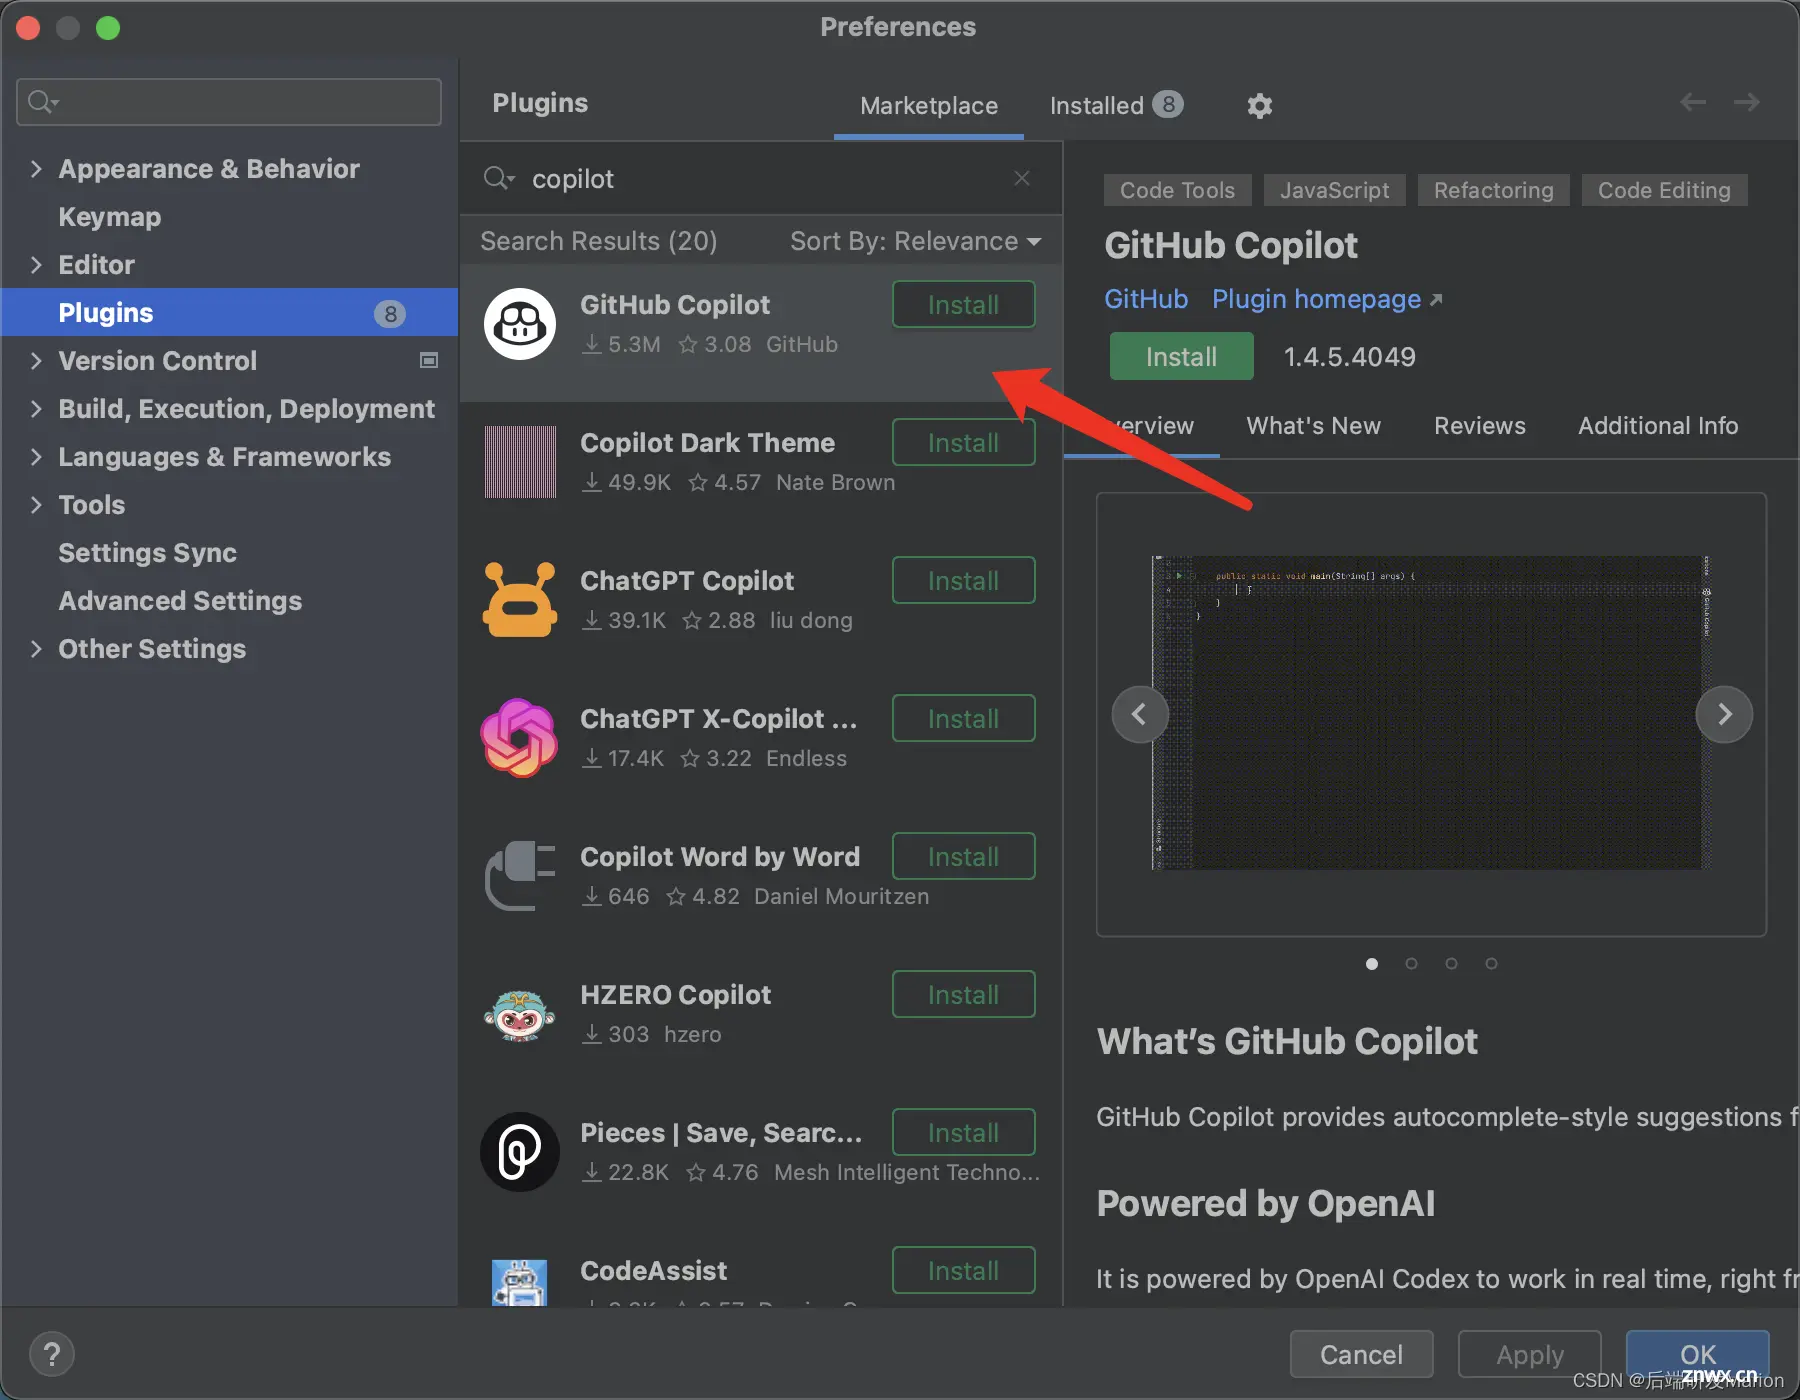Install GitHub Copilot from the results list

tap(963, 304)
